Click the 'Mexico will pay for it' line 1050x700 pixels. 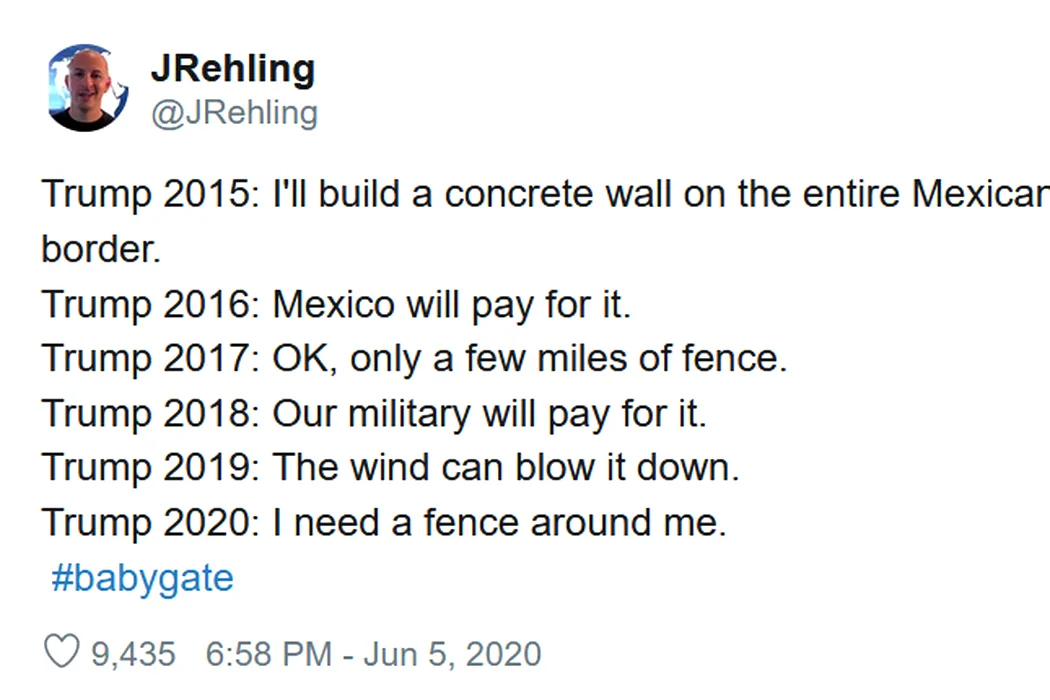[x=336, y=305]
